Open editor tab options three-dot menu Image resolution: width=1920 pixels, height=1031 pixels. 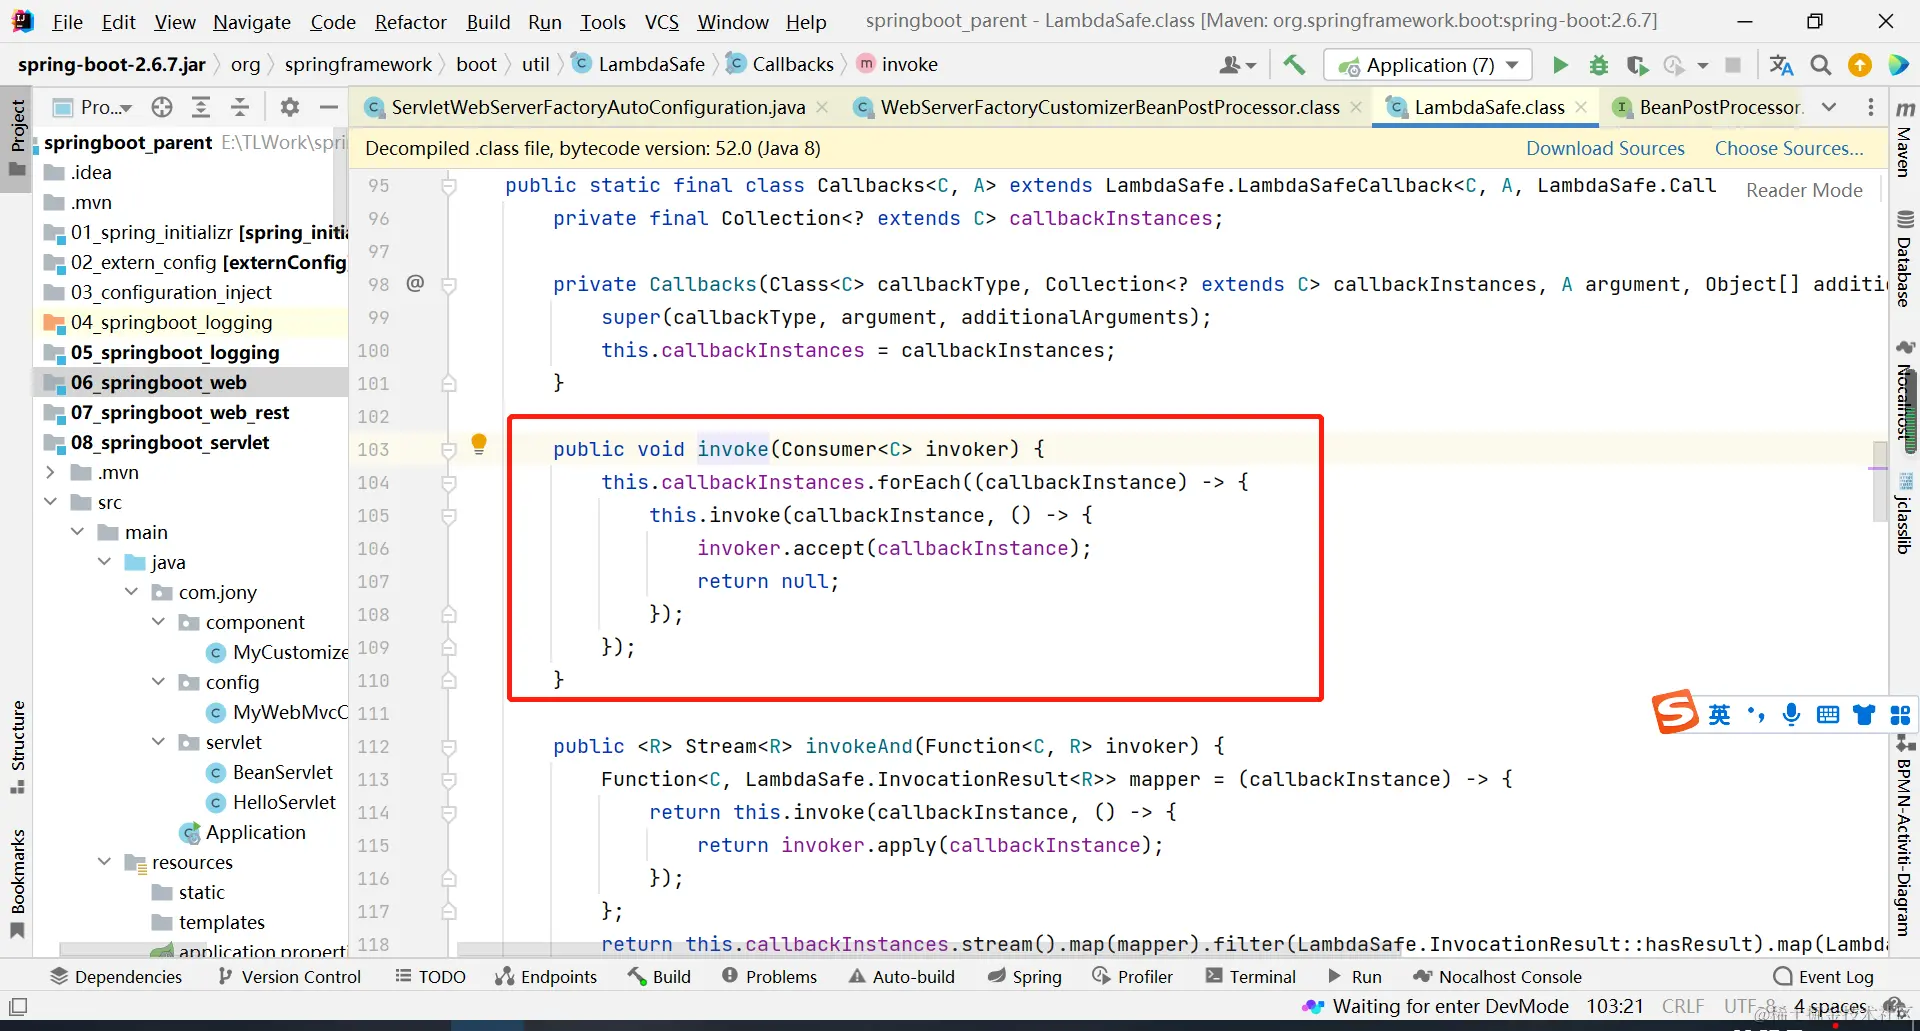click(x=1871, y=107)
